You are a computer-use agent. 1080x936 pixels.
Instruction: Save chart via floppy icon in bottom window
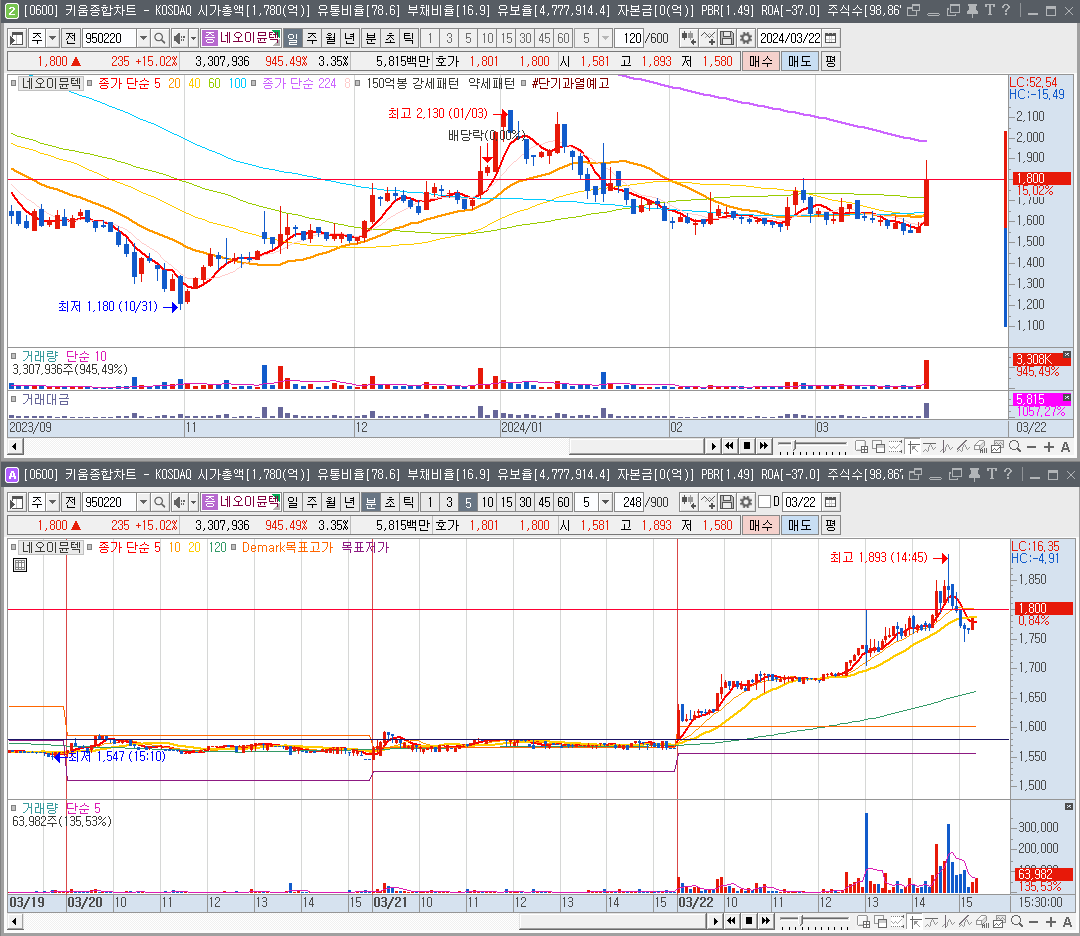click(727, 502)
